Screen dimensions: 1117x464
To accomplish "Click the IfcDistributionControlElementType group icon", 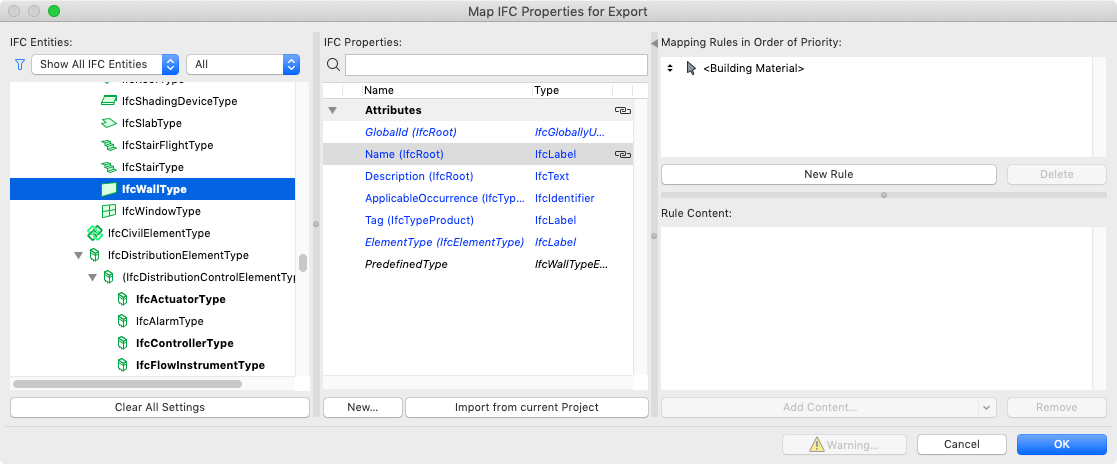I will tap(108, 277).
